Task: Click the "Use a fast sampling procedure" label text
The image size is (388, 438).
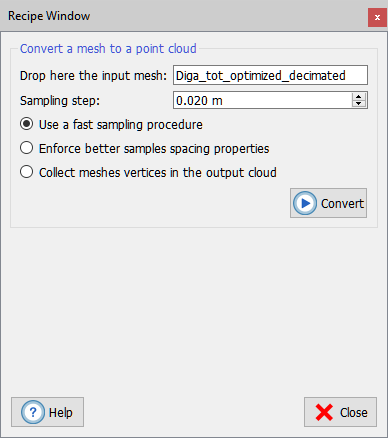Action: (121, 125)
